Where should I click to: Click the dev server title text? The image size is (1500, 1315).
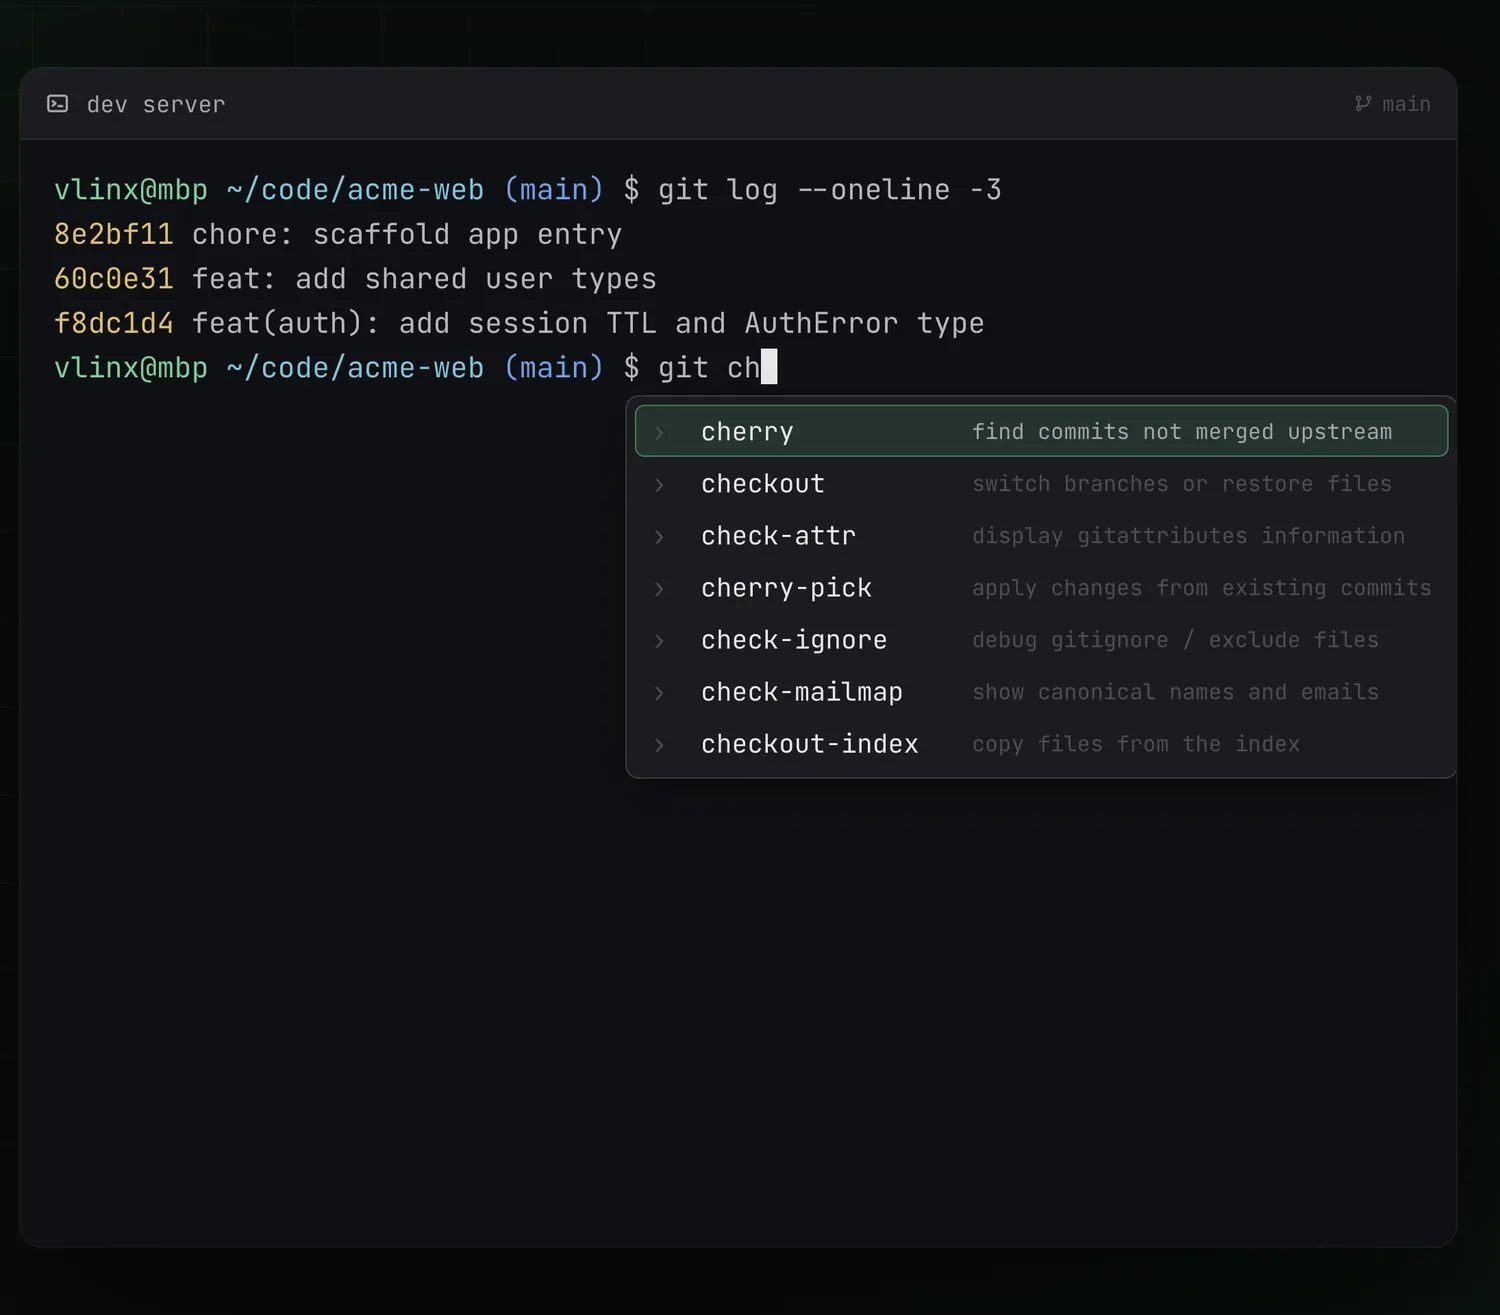pos(156,104)
